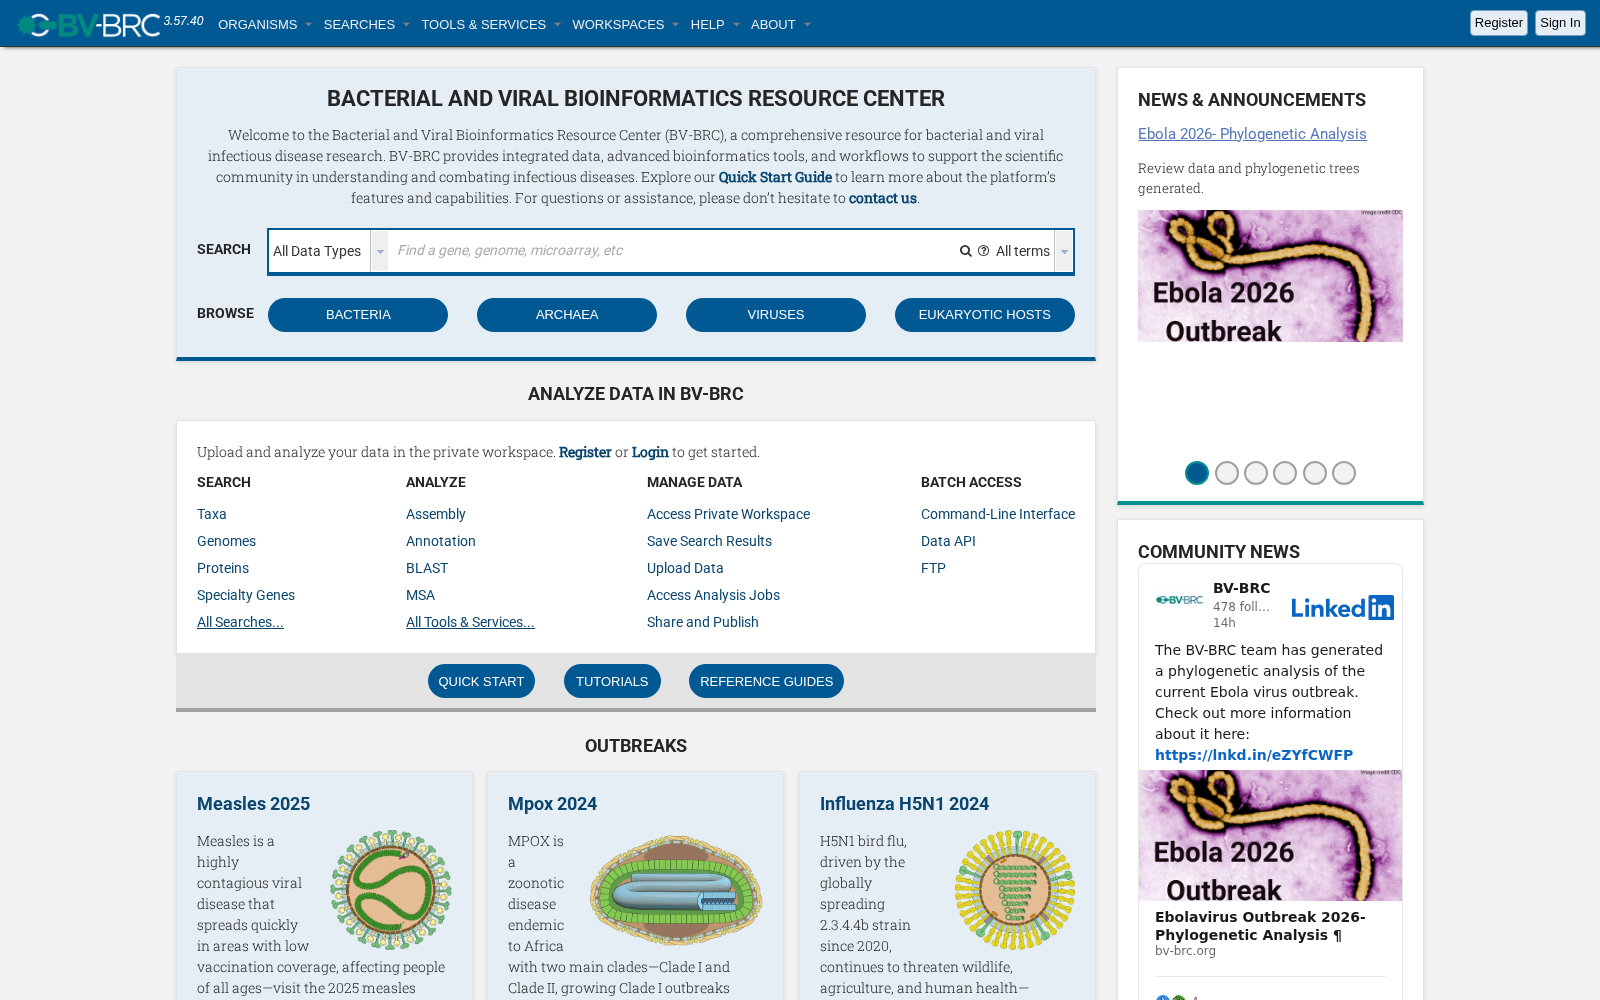This screenshot has height=1000, width=1600.
Task: Browse BACTERIA
Action: click(358, 315)
